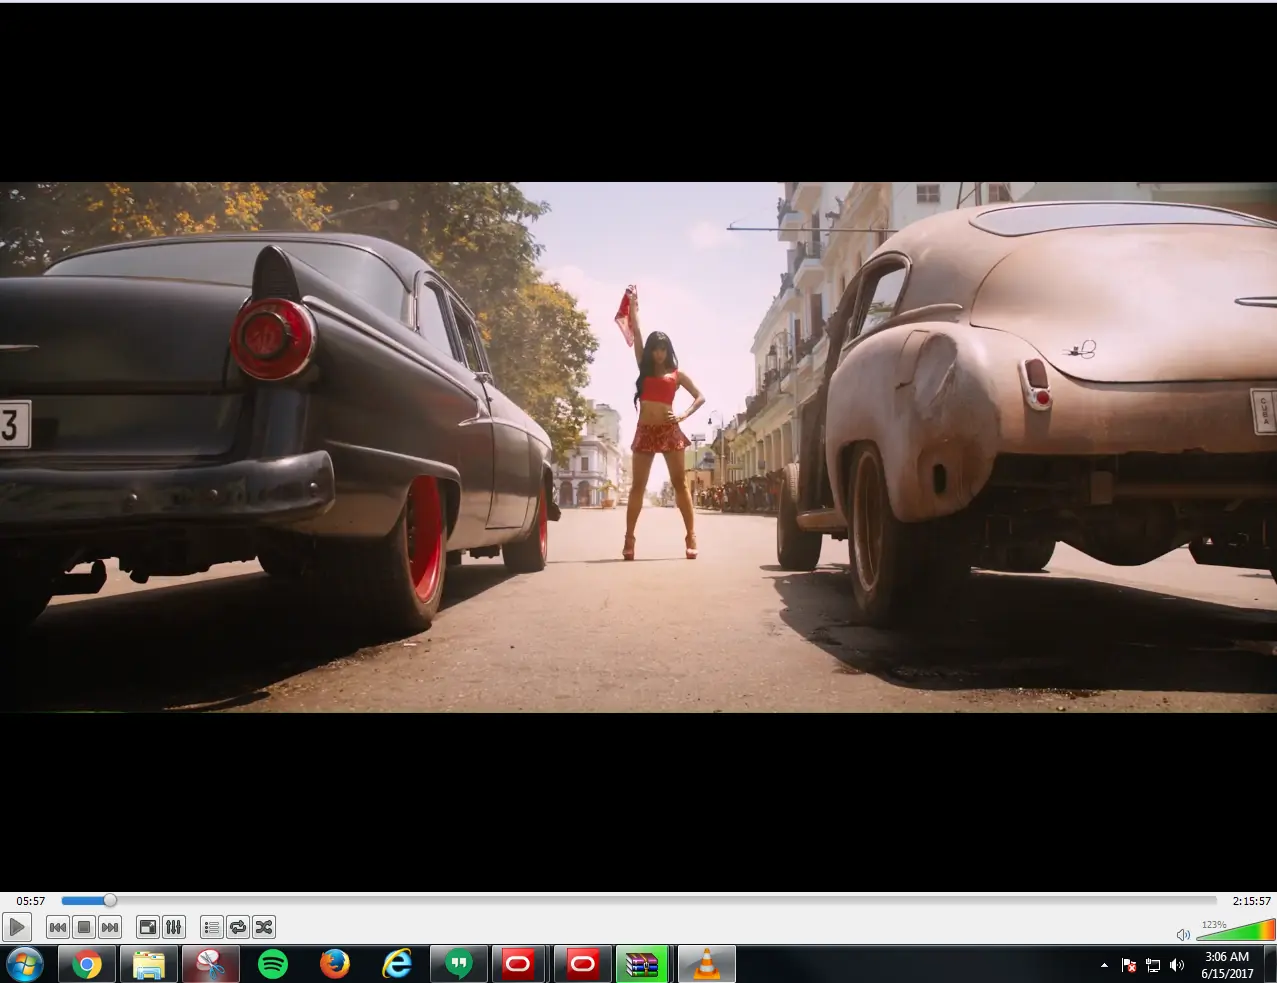Viewport: 1277px width, 983px height.
Task: Toggle fullscreen video mode button
Action: coord(148,927)
